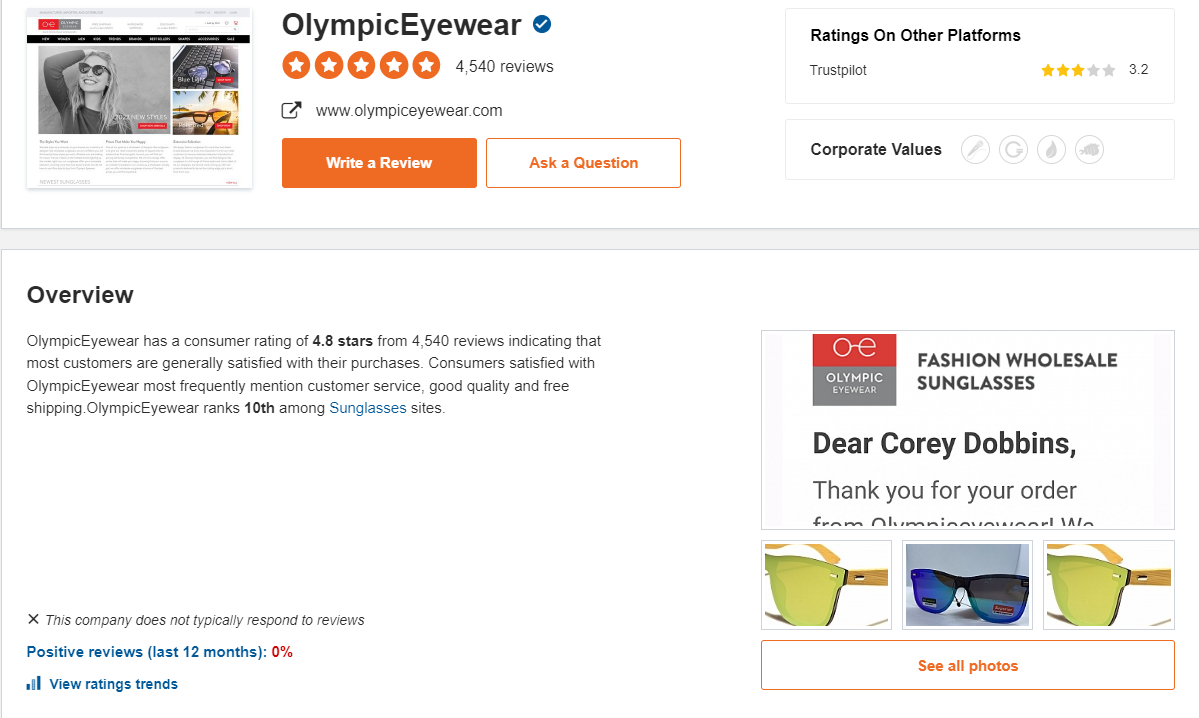This screenshot has width=1199, height=718.
Task: Click the fifth orange rating star
Action: click(426, 66)
